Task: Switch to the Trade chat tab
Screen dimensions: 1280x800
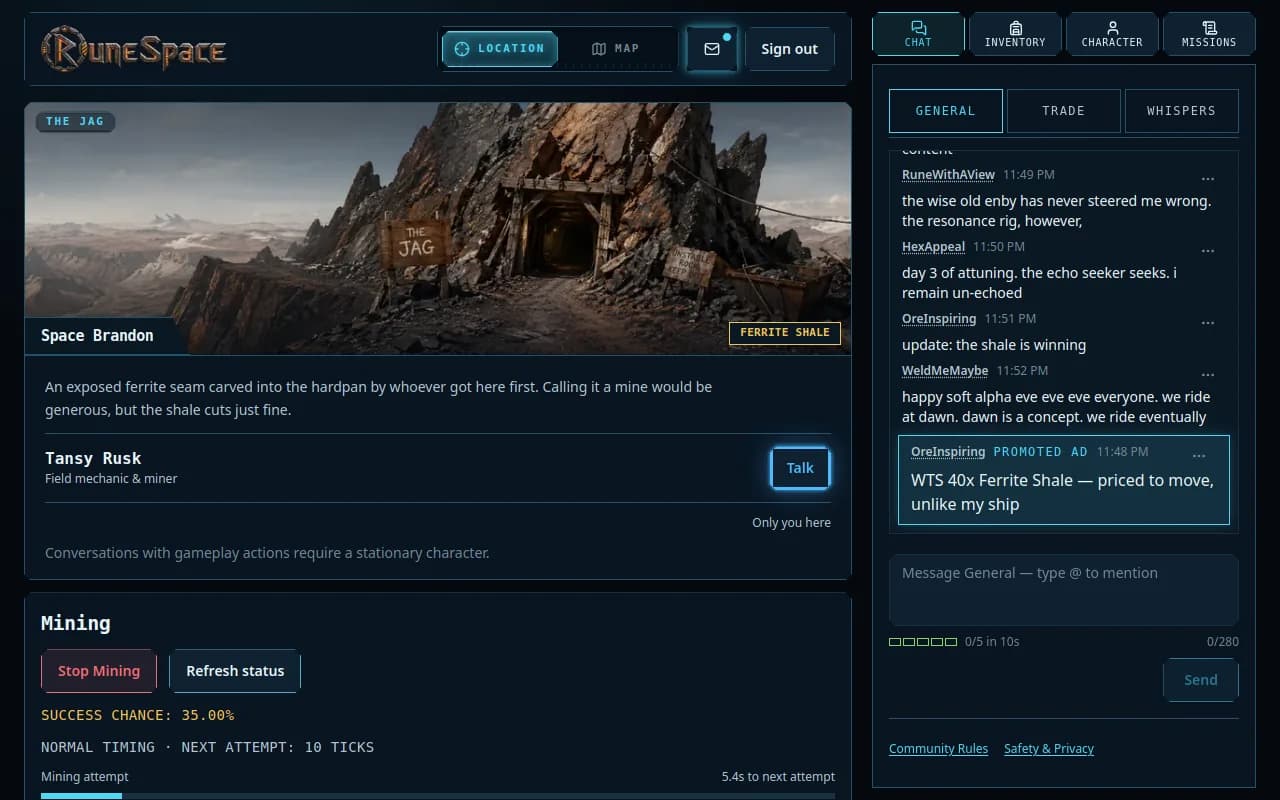Action: 1063,111
